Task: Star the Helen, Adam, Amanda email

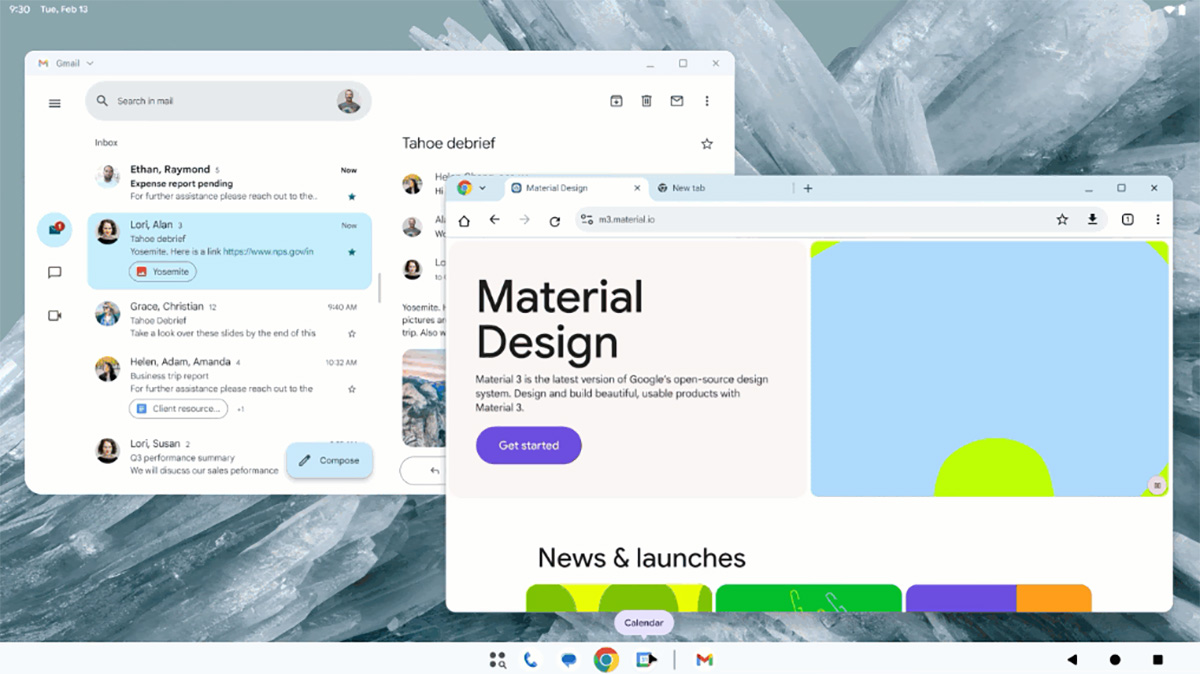Action: pos(351,389)
